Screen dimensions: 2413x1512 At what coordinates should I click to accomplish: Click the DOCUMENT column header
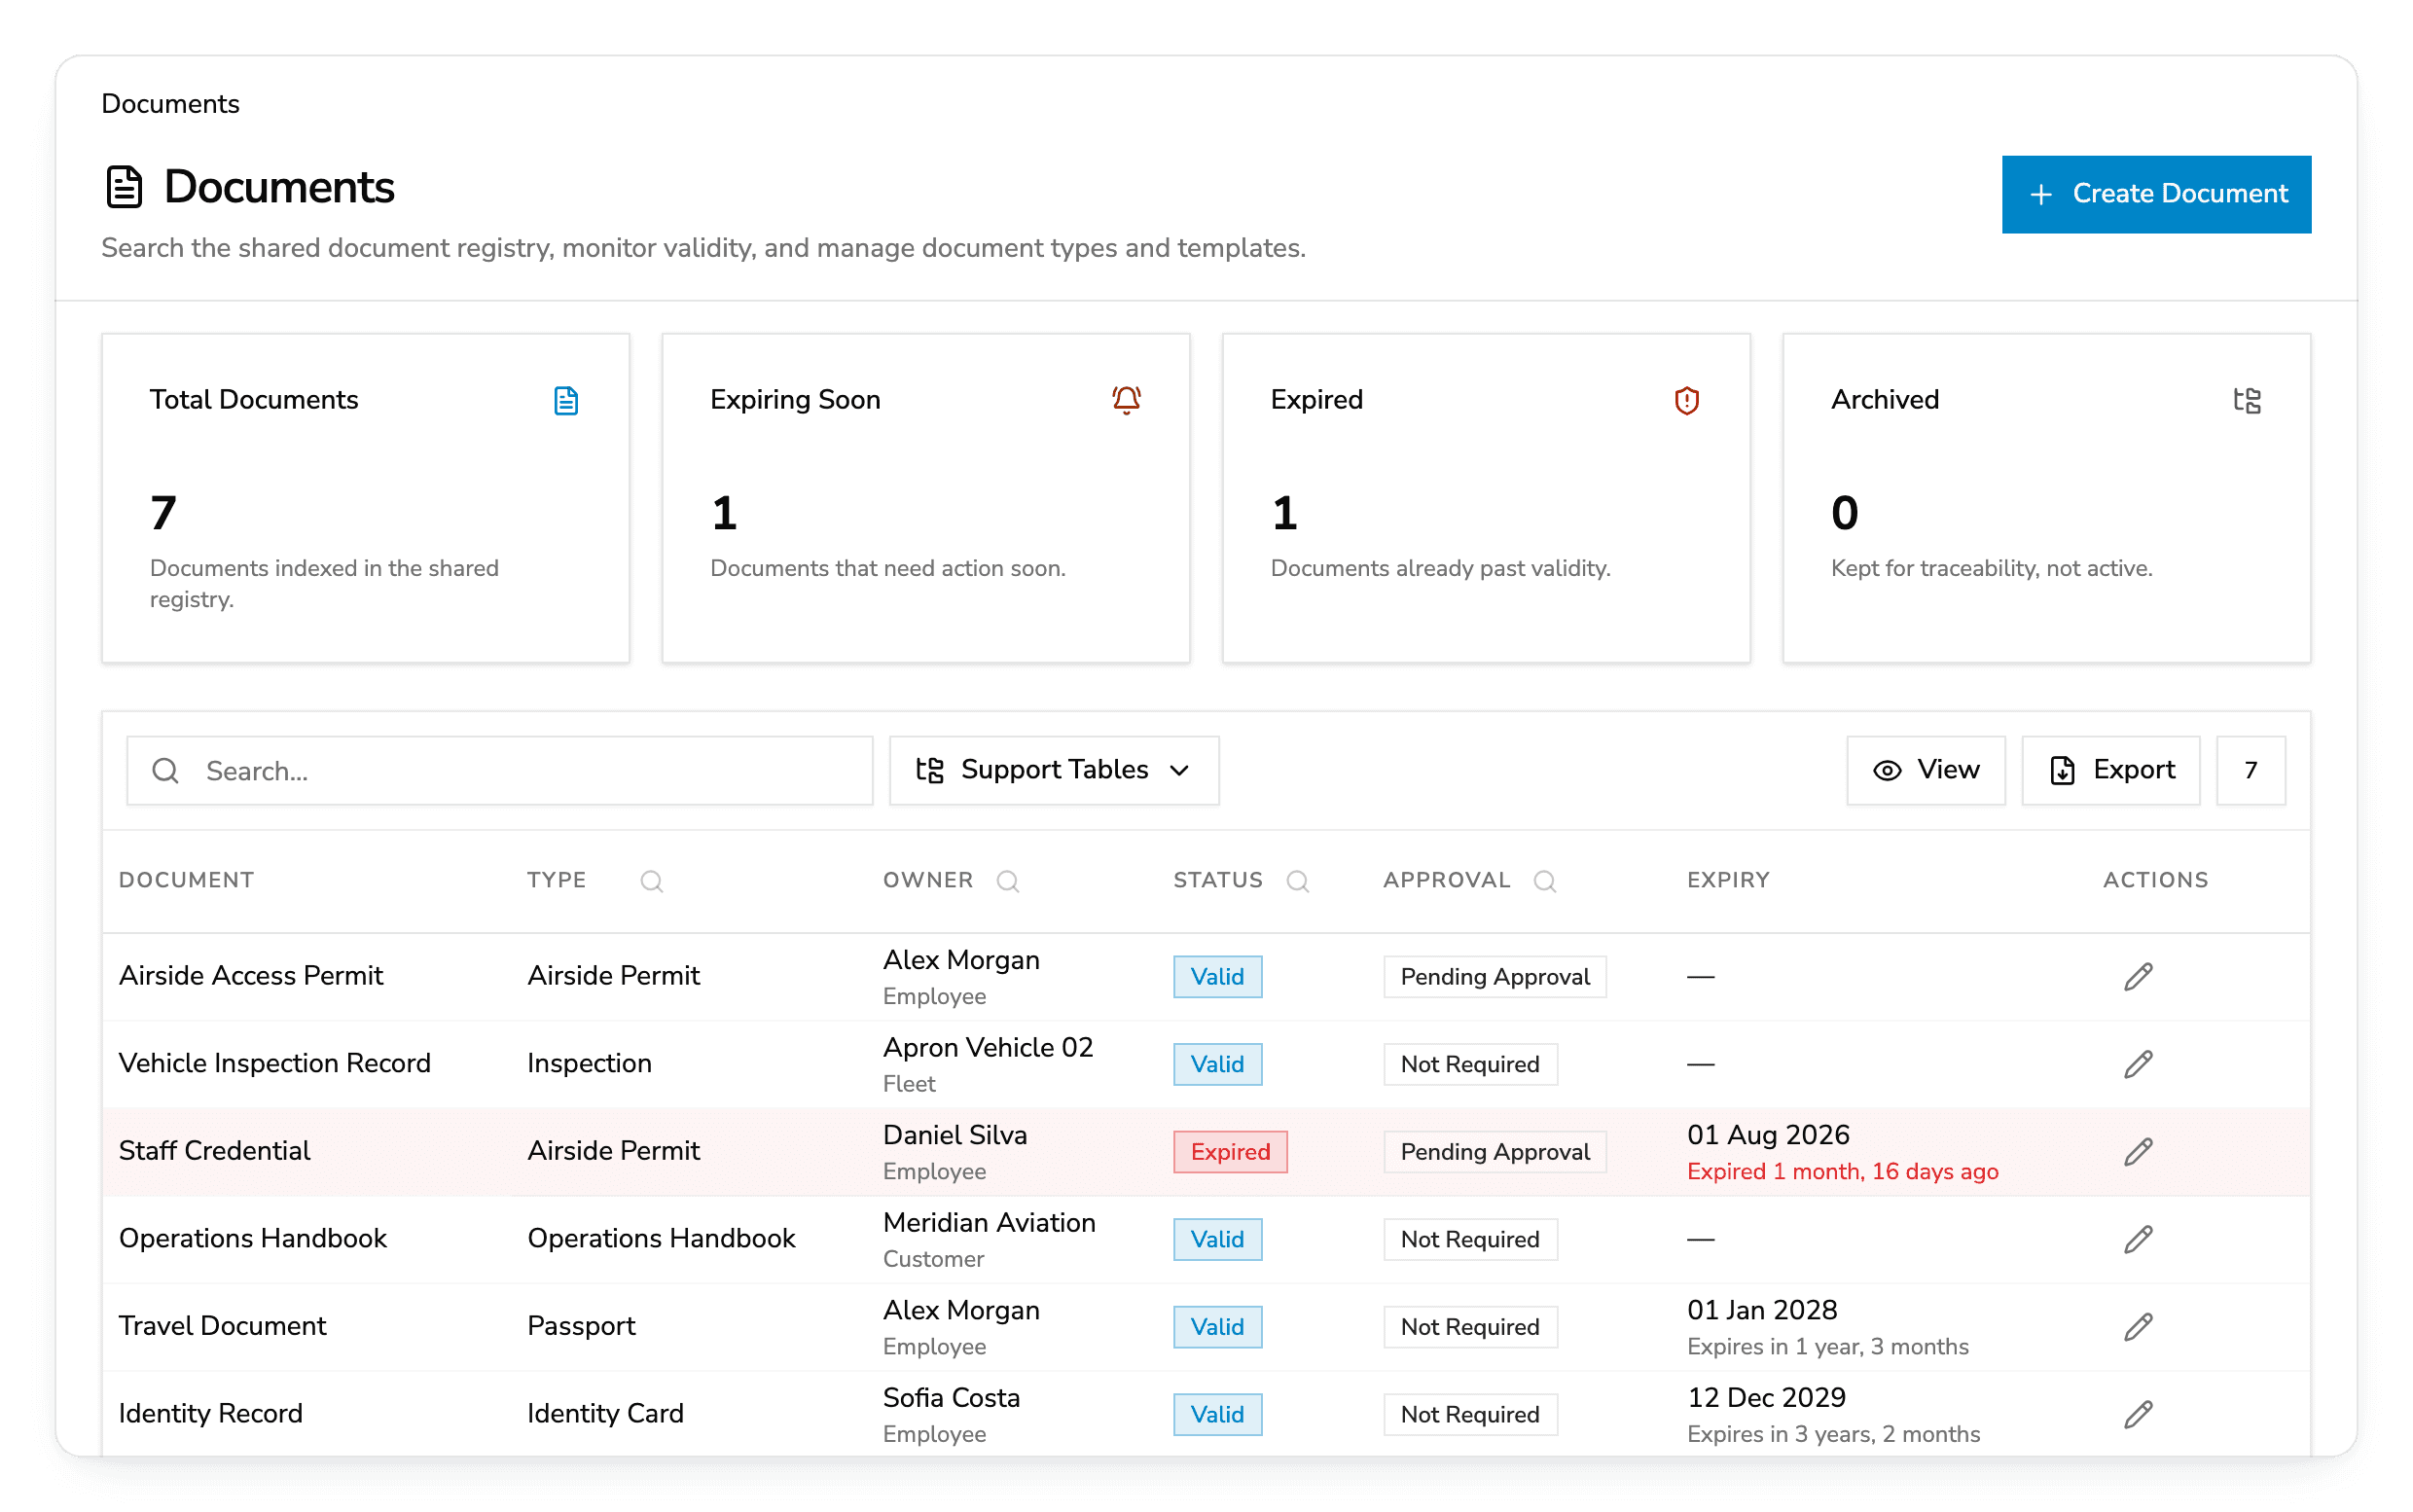(x=187, y=880)
